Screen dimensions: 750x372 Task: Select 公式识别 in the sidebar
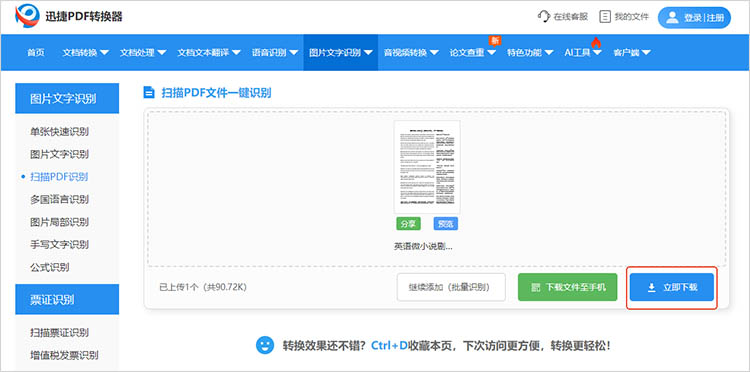[x=50, y=267]
